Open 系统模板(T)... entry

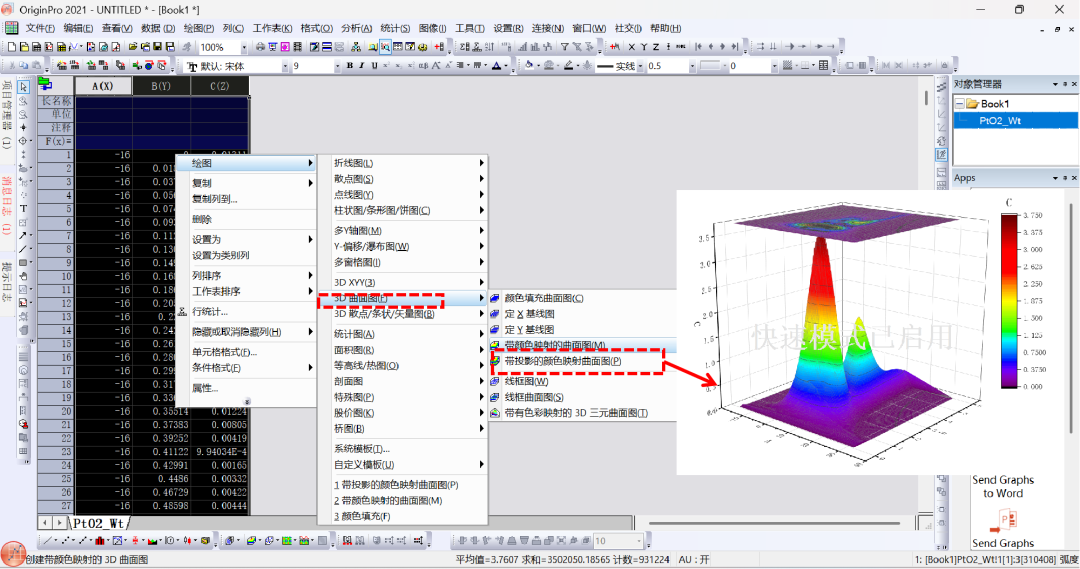click(x=403, y=448)
